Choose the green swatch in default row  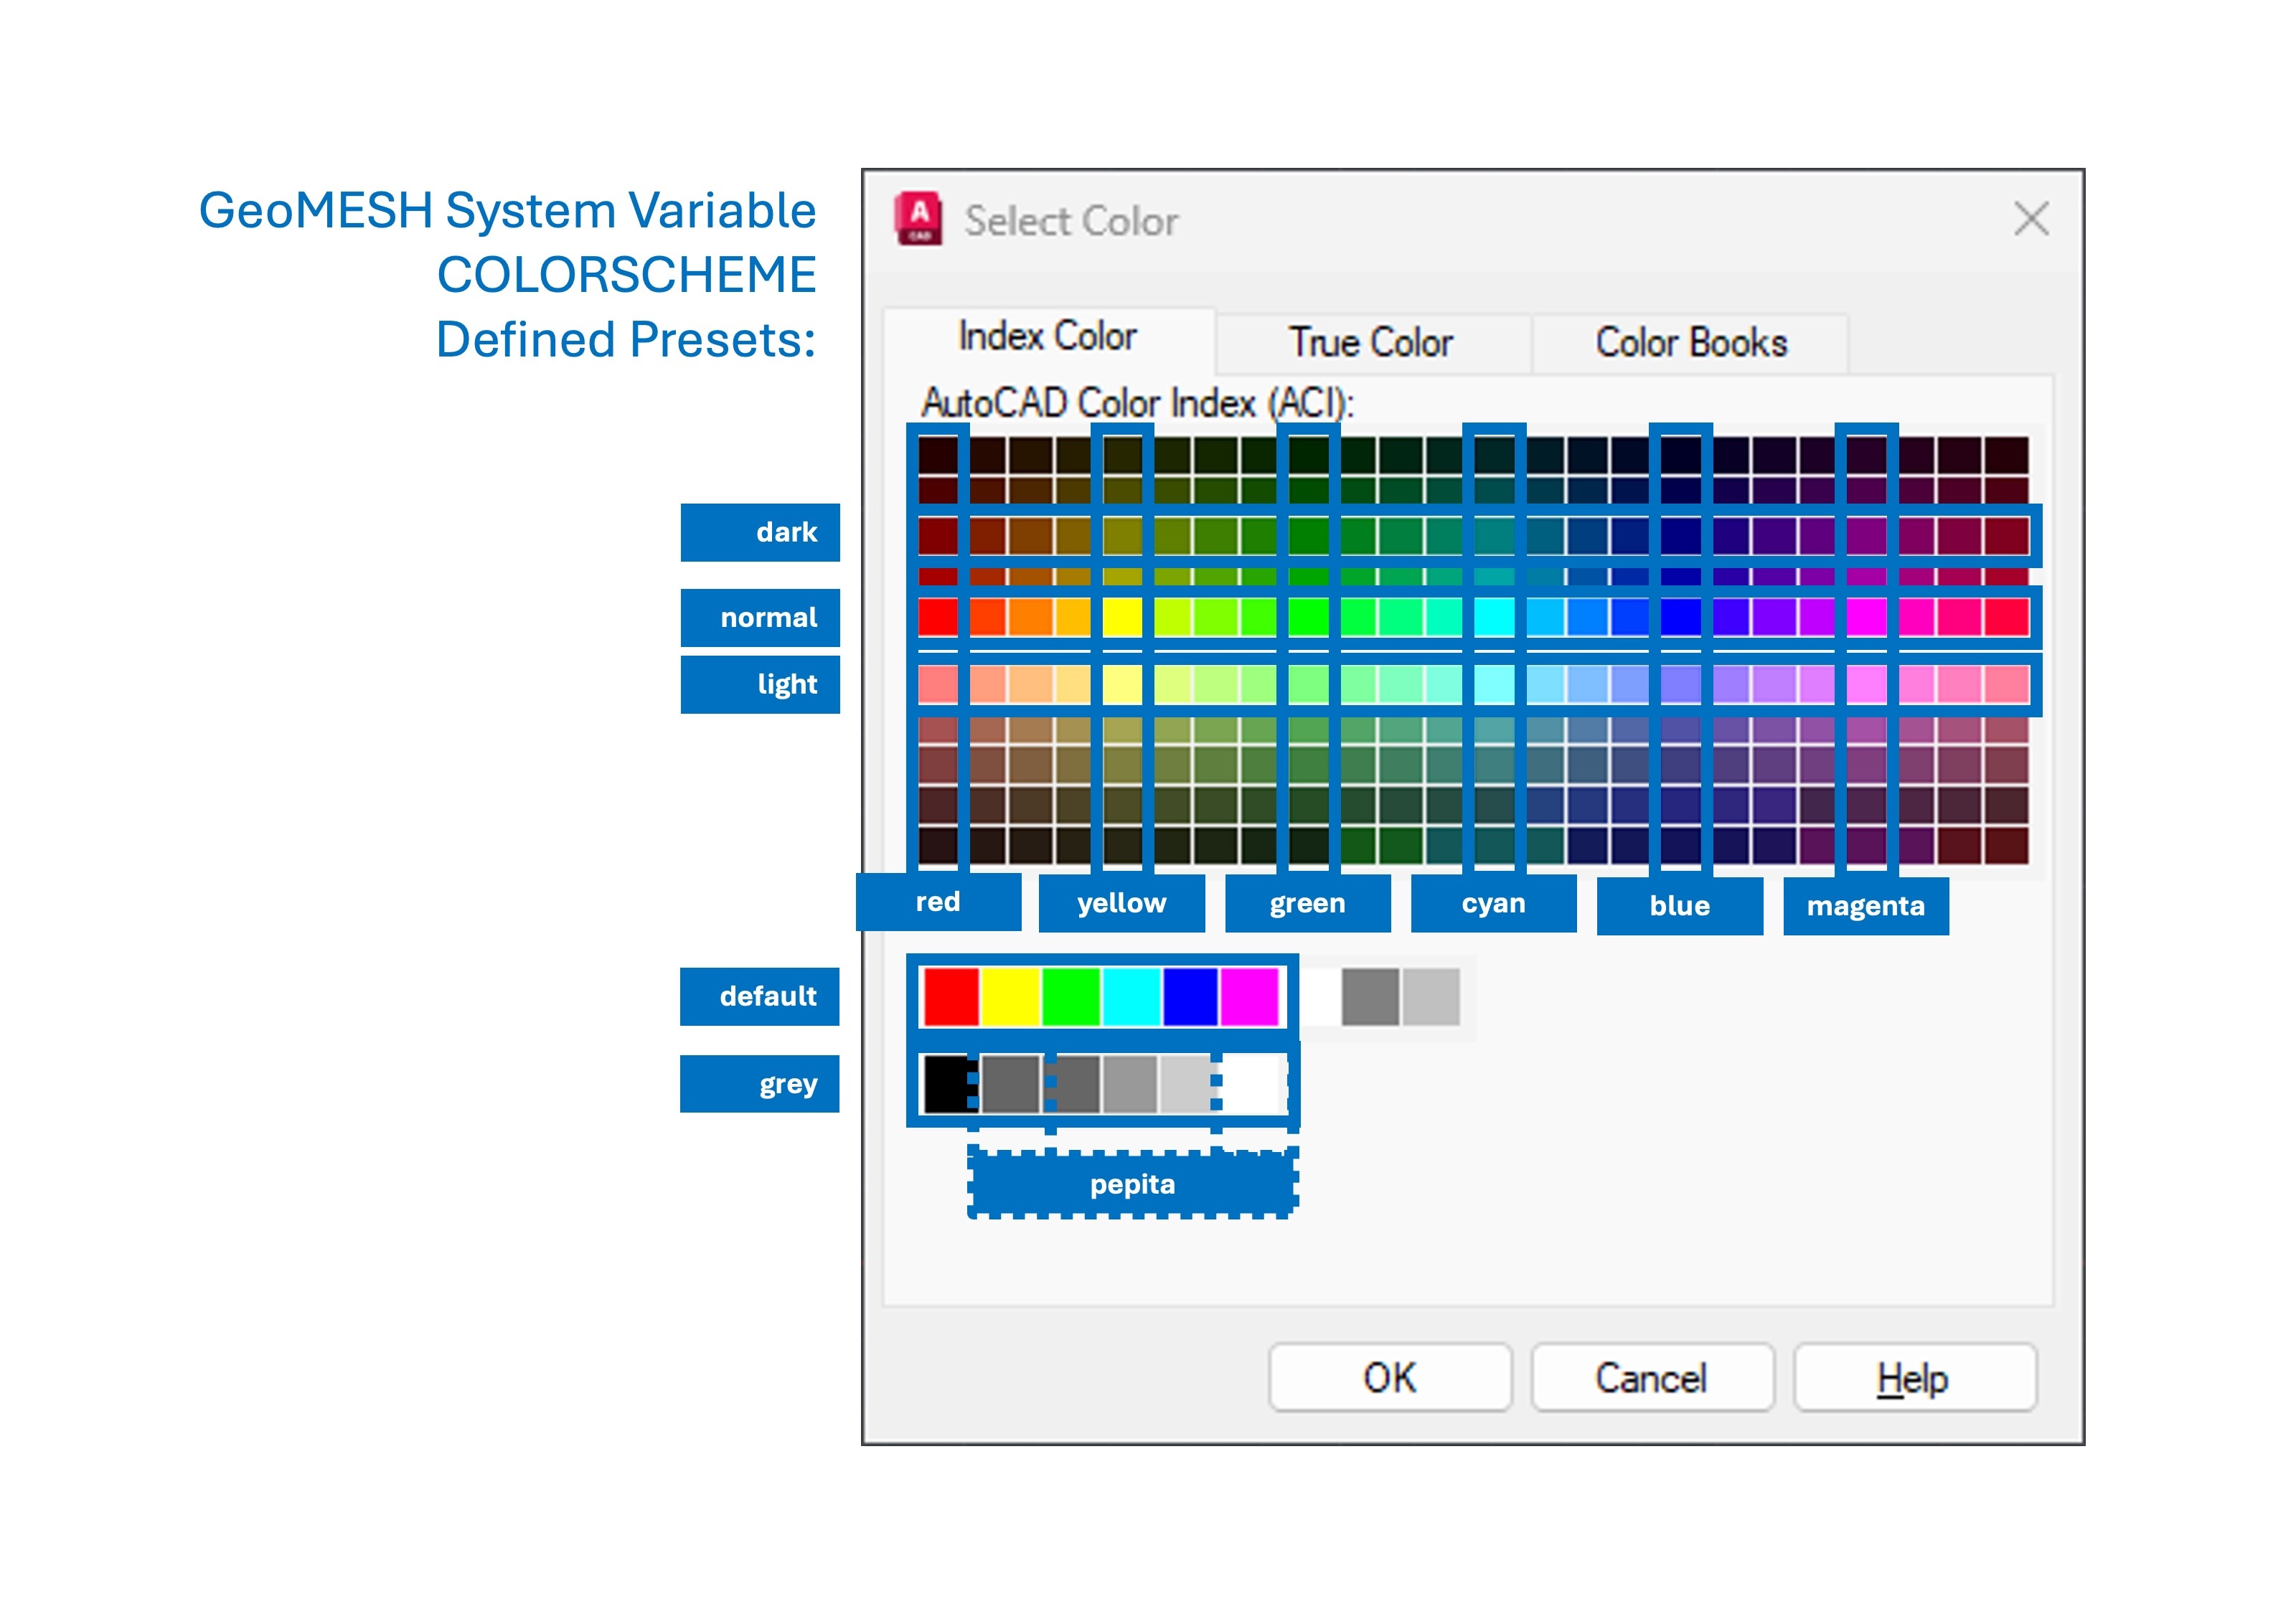click(x=1070, y=996)
